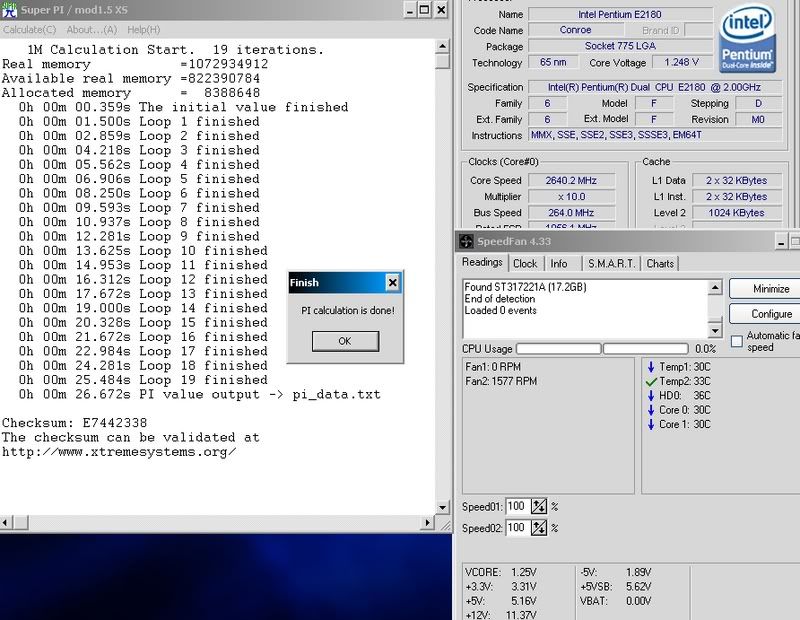Screen dimensions: 800x620
Task: Click the Level 2 cache value 1024 KBytes
Action: [736, 213]
